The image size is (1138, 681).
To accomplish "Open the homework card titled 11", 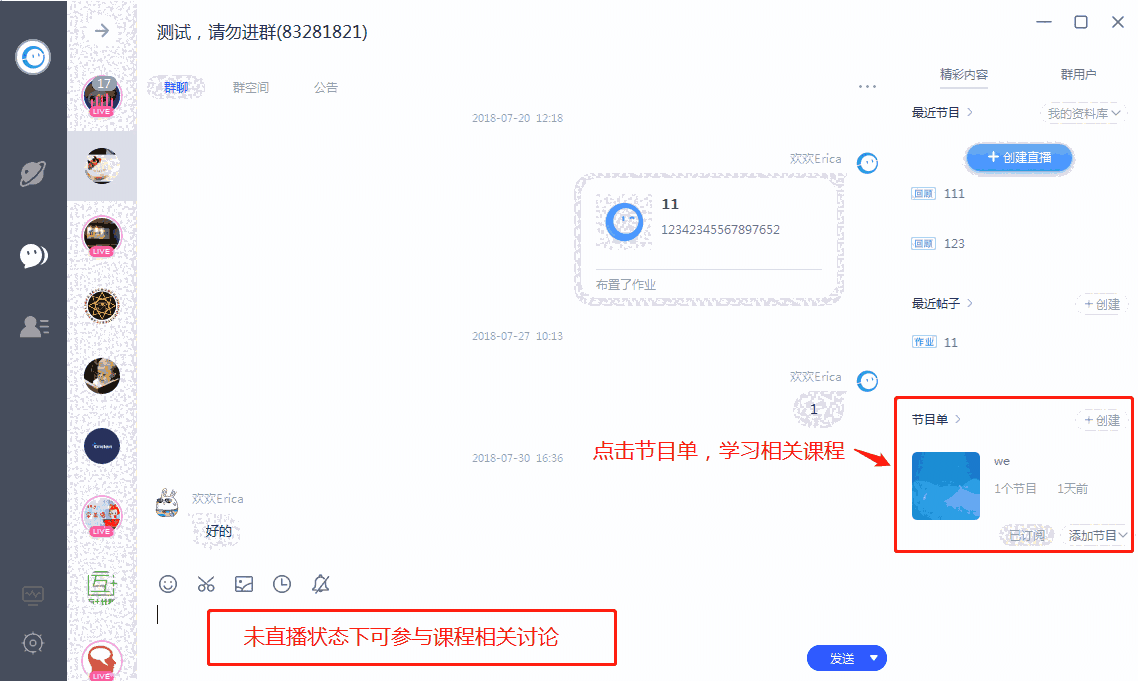I will (709, 240).
